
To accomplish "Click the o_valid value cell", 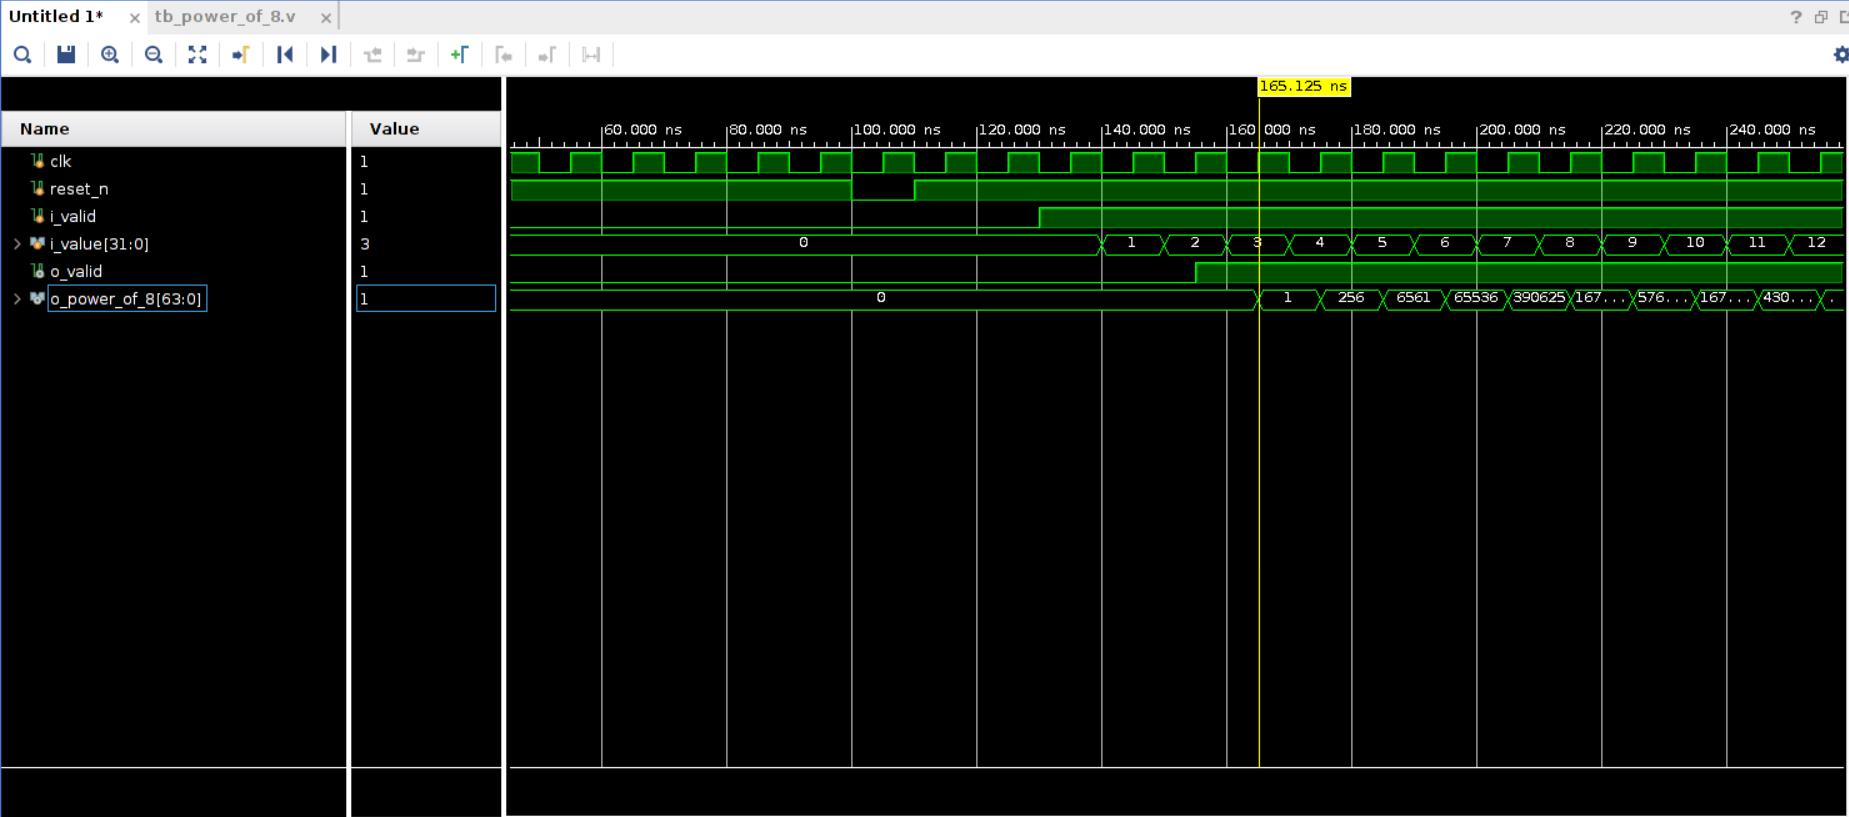I will click(426, 271).
